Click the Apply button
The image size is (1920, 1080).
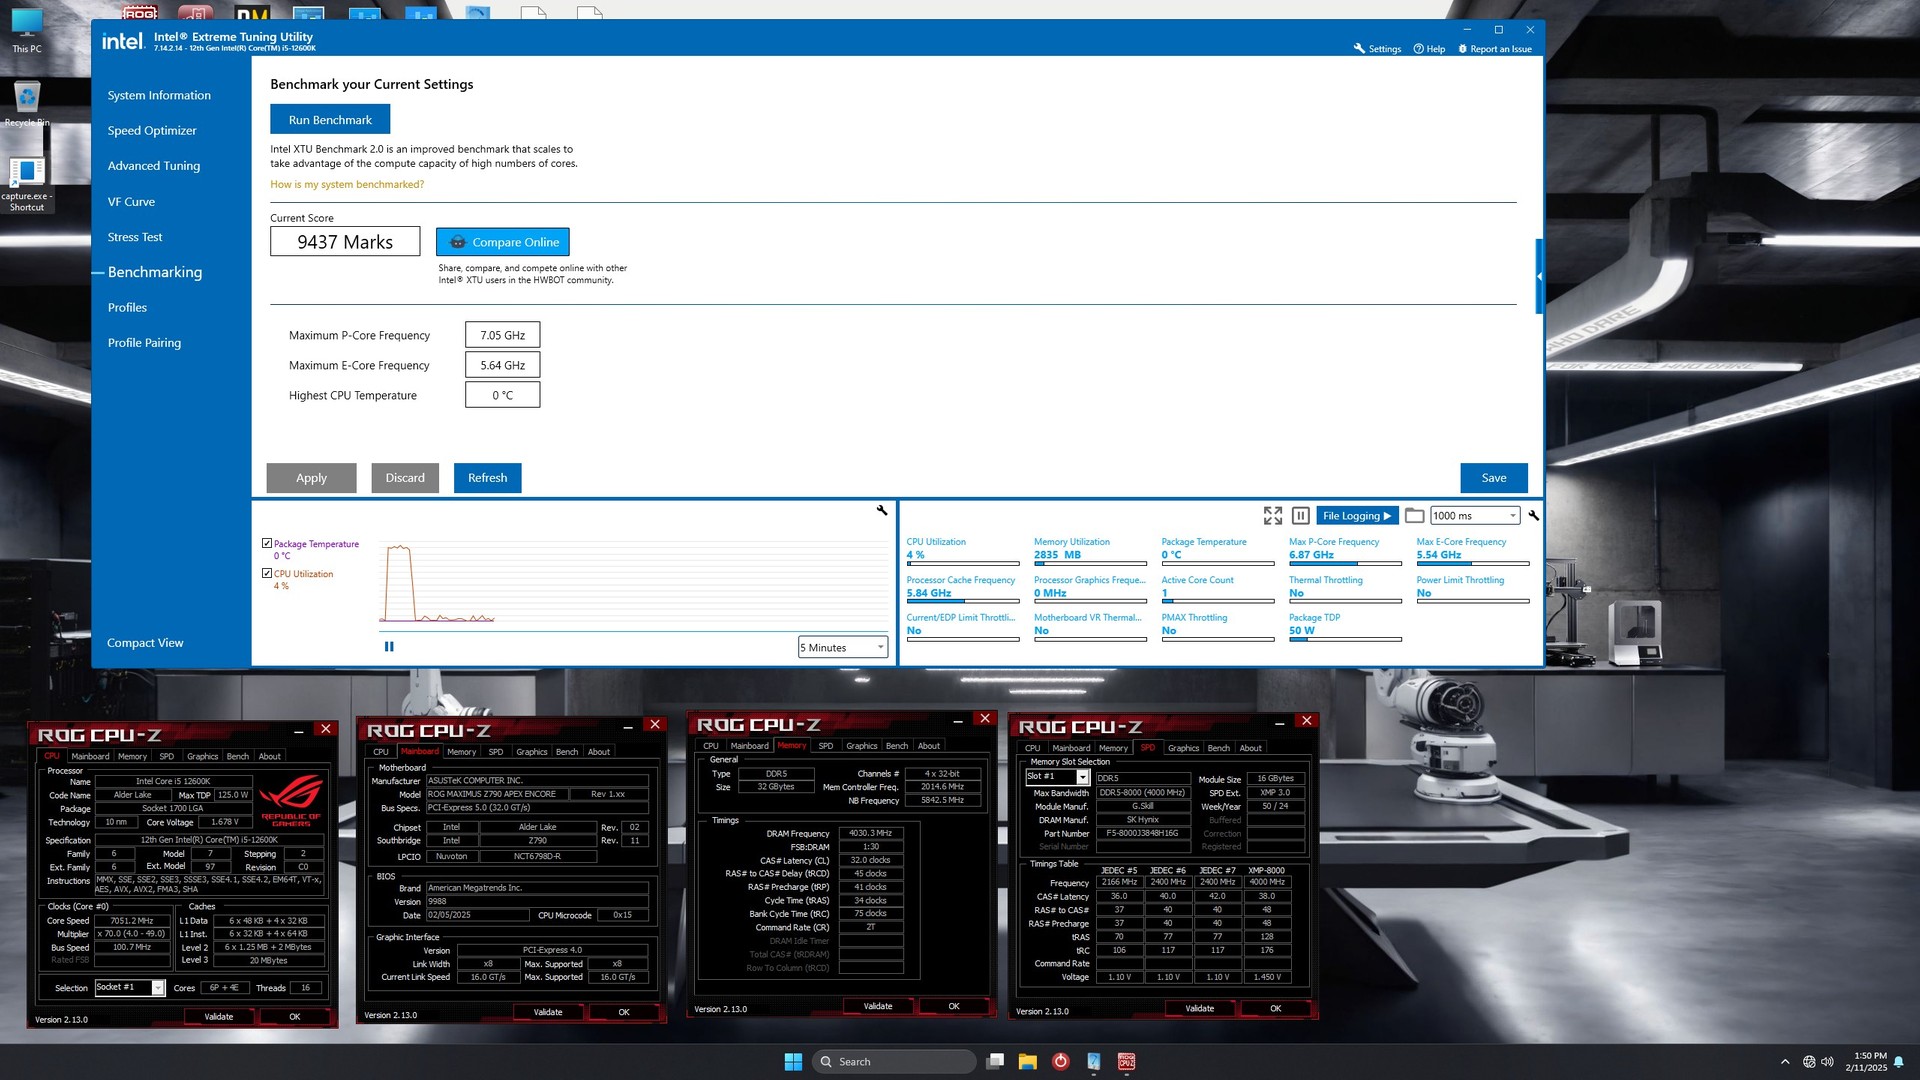(x=311, y=478)
